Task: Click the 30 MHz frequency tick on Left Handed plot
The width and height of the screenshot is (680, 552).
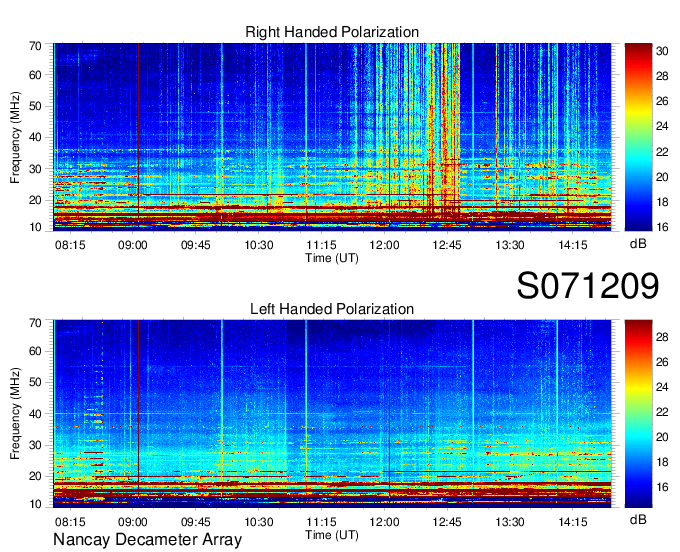Action: click(35, 445)
